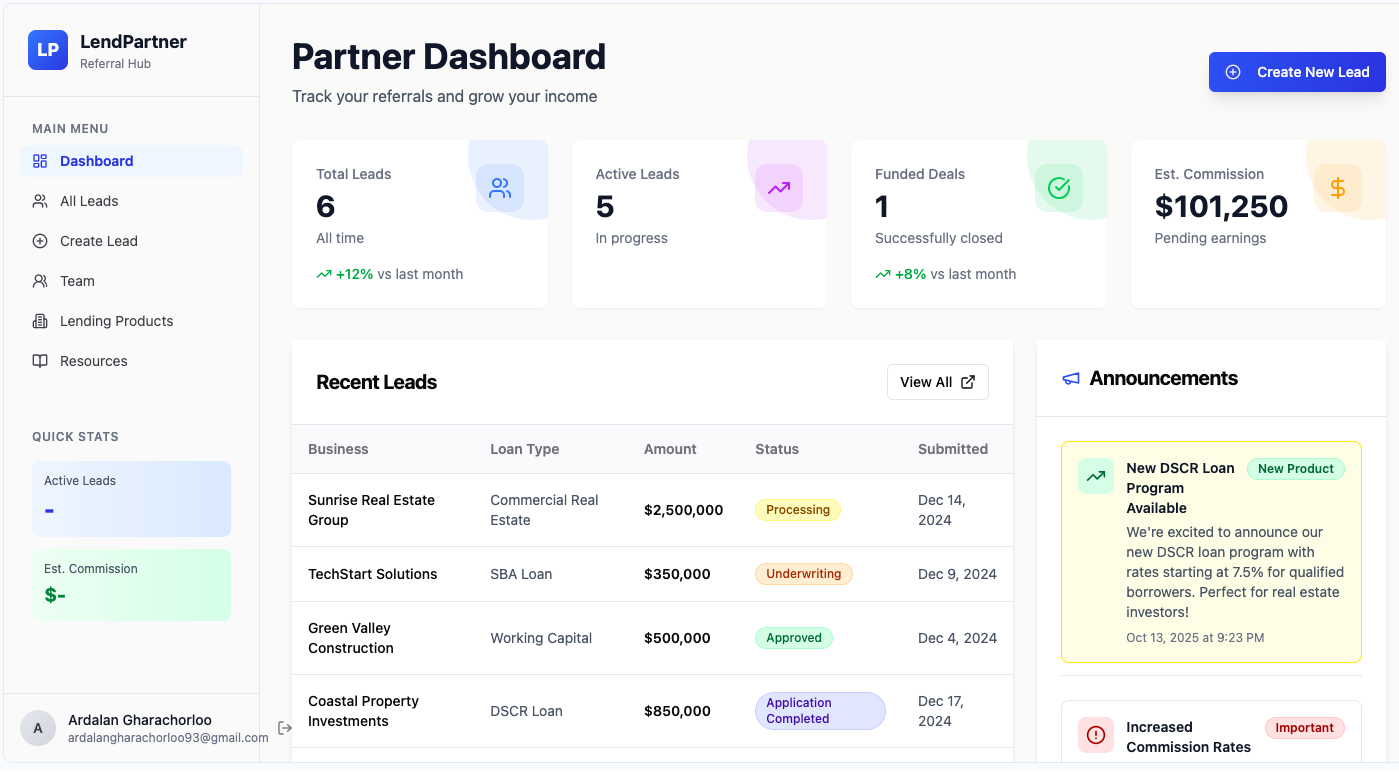Click the external-link icon inside View All
1399x772 pixels.
click(x=966, y=381)
